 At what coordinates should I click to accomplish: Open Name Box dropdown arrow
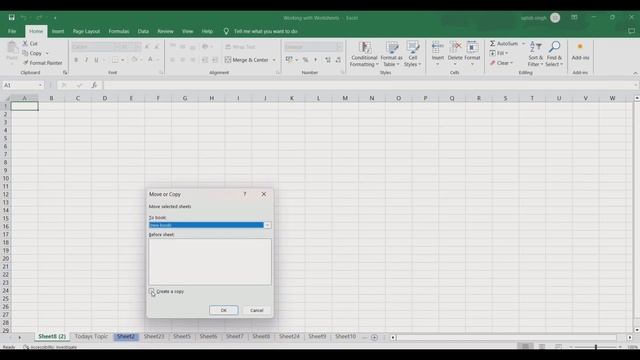pyautogui.click(x=40, y=85)
